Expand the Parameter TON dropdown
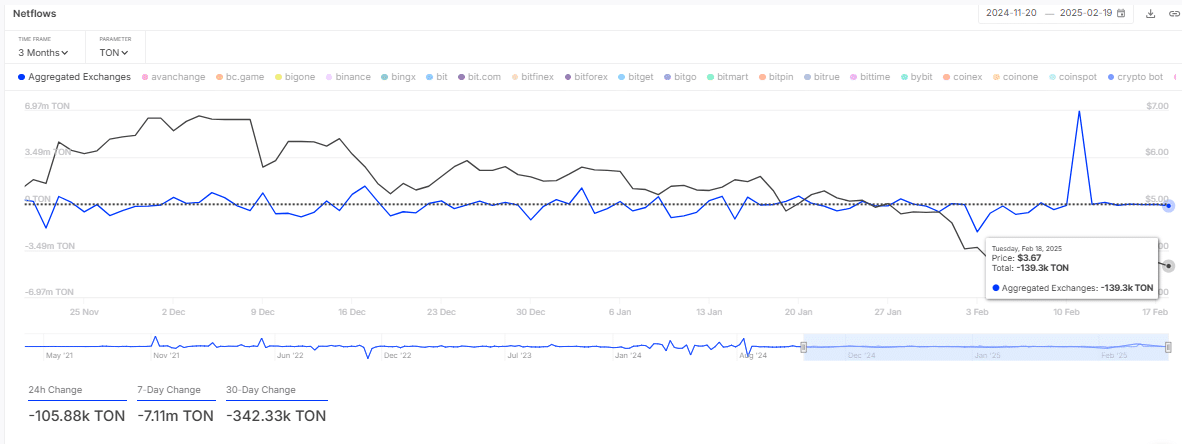 tap(115, 52)
